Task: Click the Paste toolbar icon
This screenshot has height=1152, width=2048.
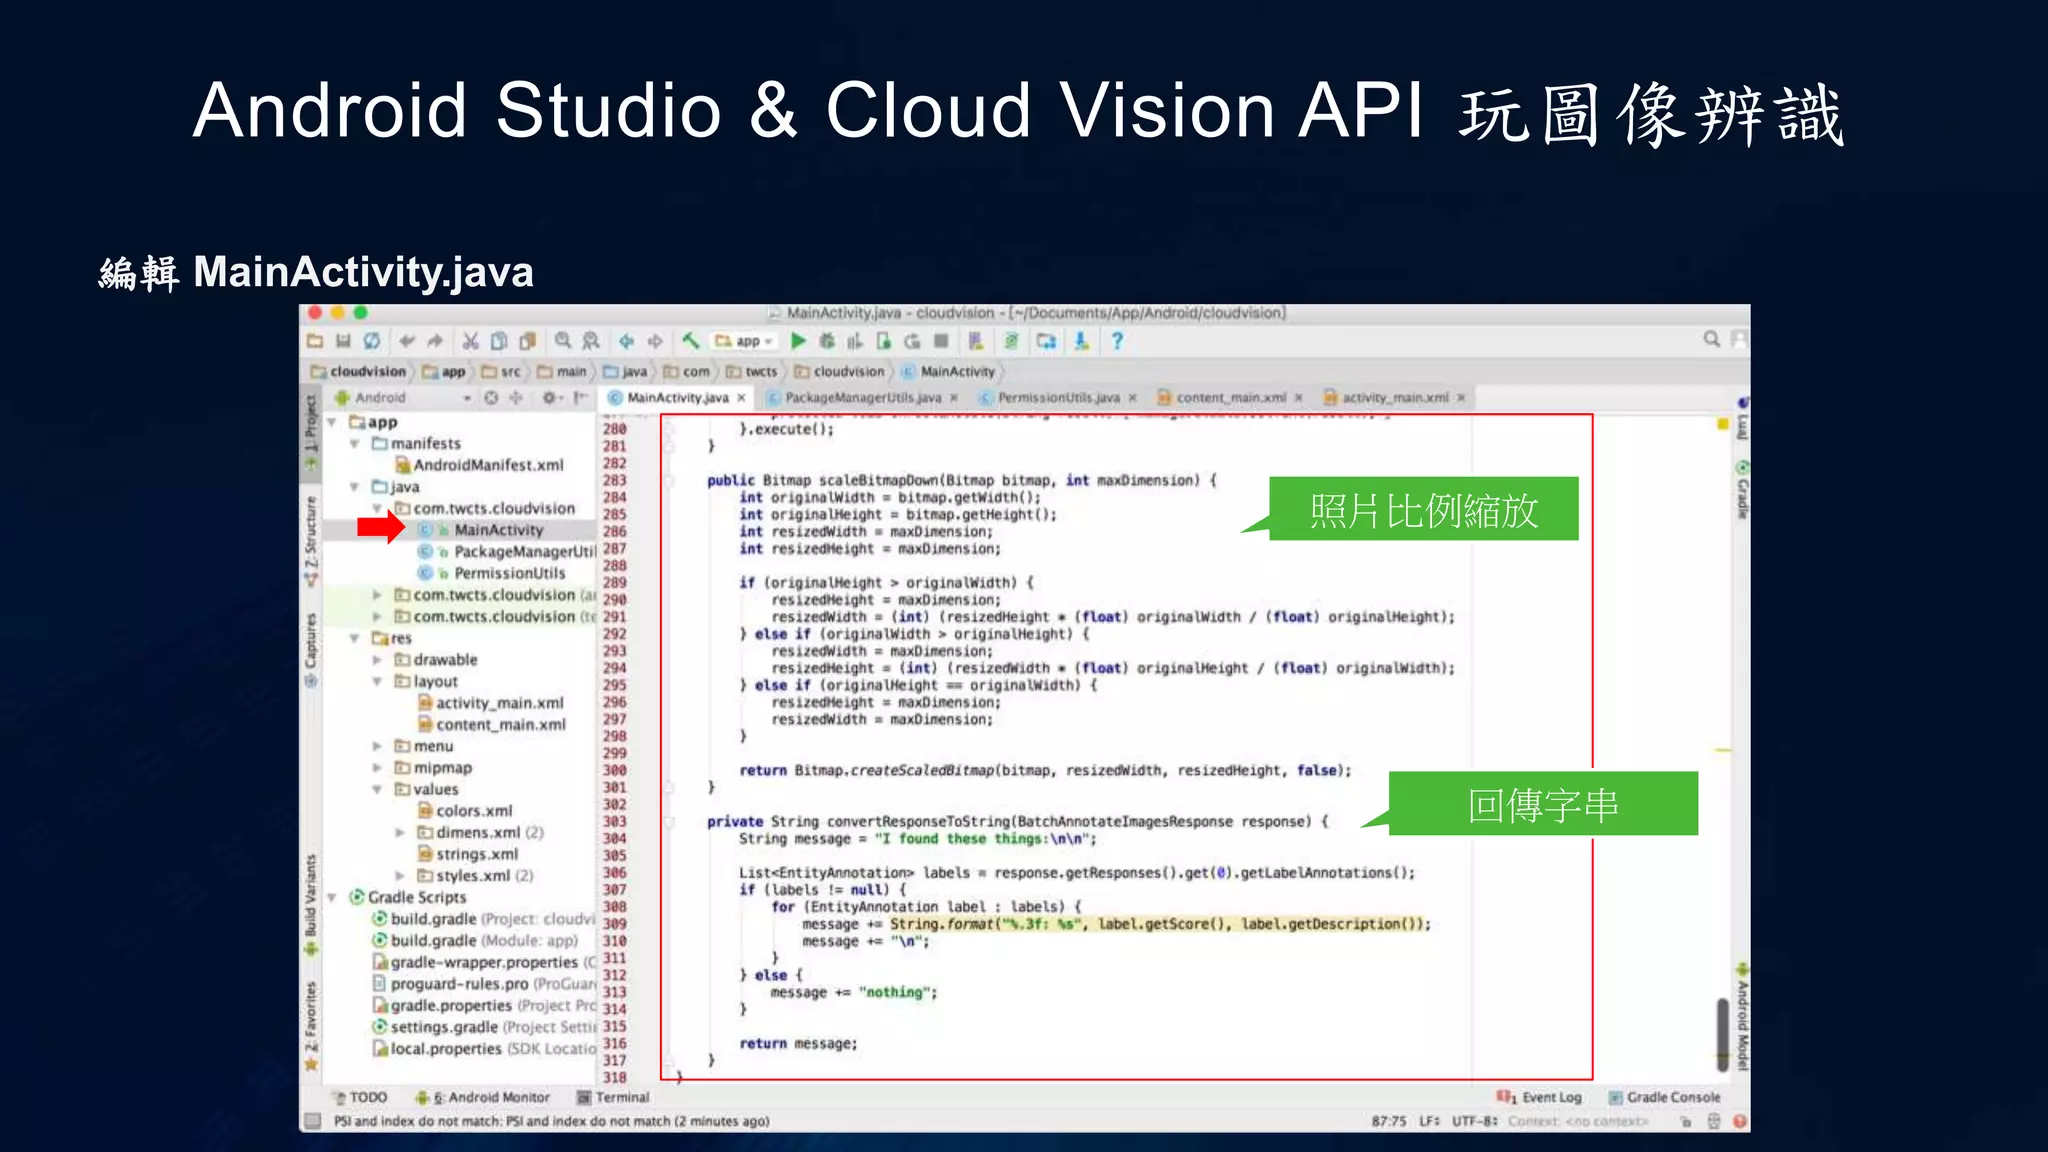Action: 527,341
